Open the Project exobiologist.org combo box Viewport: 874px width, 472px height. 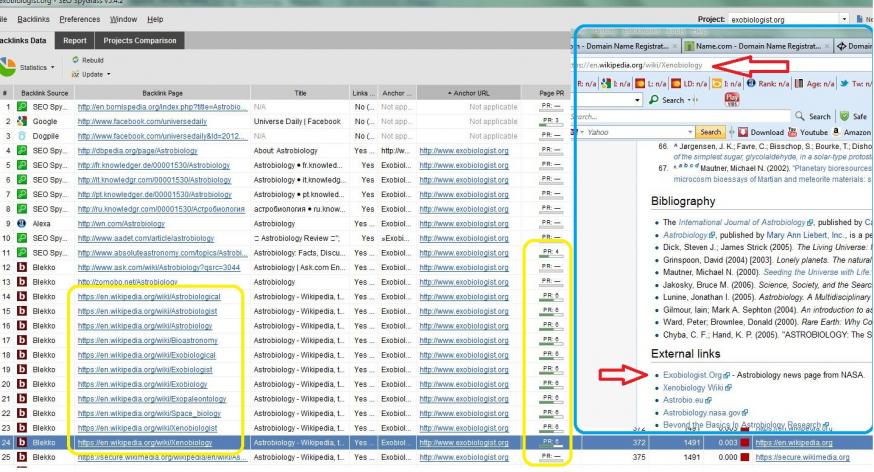coord(789,19)
